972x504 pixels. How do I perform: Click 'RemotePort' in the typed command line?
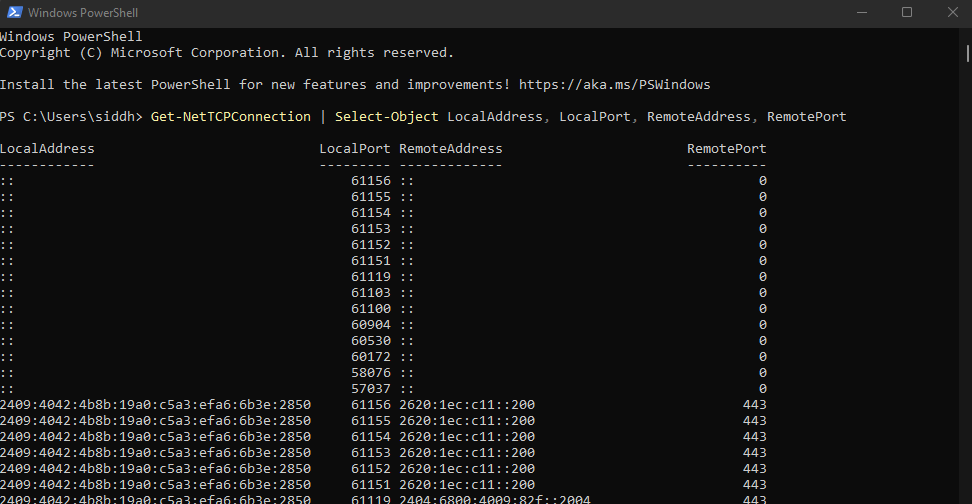coord(806,117)
